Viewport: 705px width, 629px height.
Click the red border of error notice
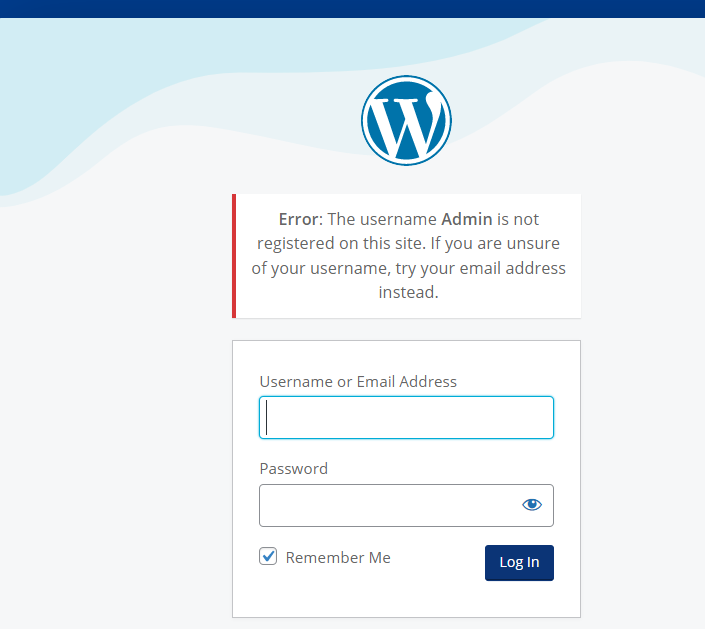[234, 256]
